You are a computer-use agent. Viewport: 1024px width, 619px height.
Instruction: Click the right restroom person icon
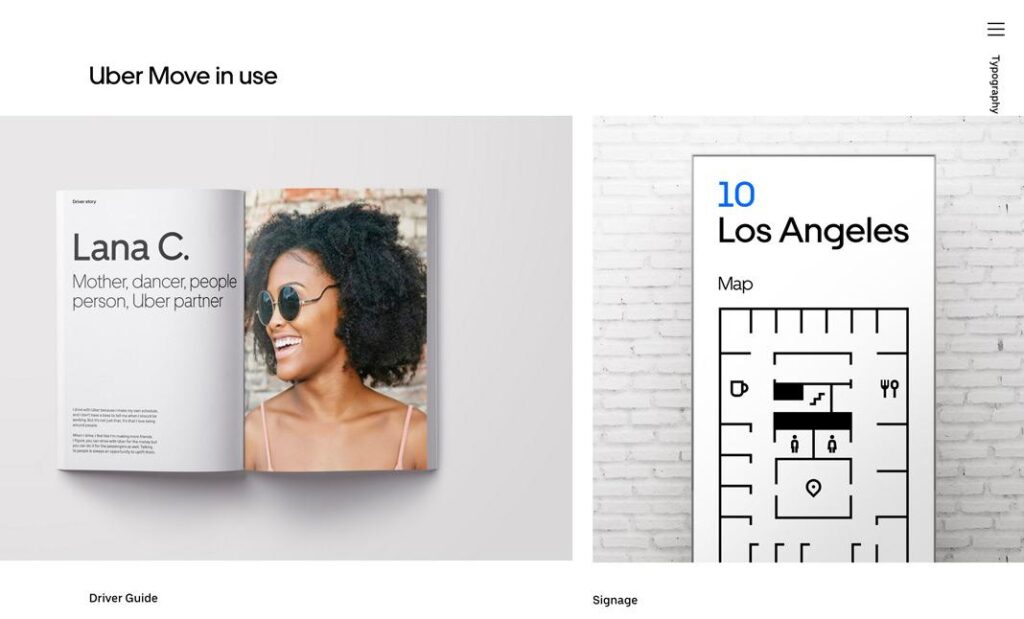click(x=832, y=444)
